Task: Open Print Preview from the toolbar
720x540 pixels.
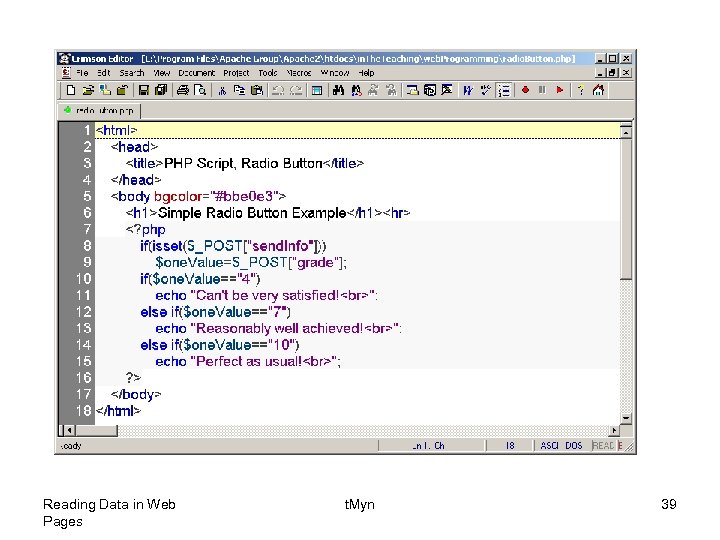Action: 200,90
